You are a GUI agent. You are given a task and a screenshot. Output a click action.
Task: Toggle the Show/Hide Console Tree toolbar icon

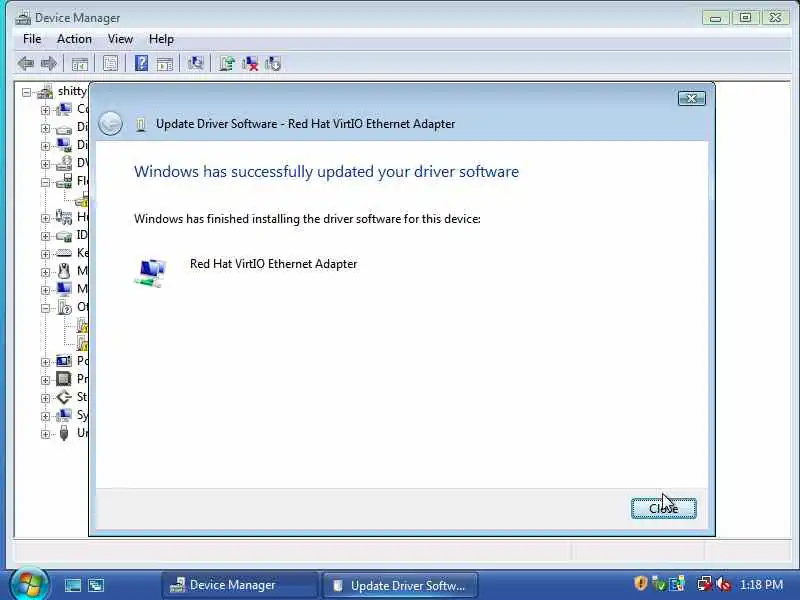click(79, 64)
